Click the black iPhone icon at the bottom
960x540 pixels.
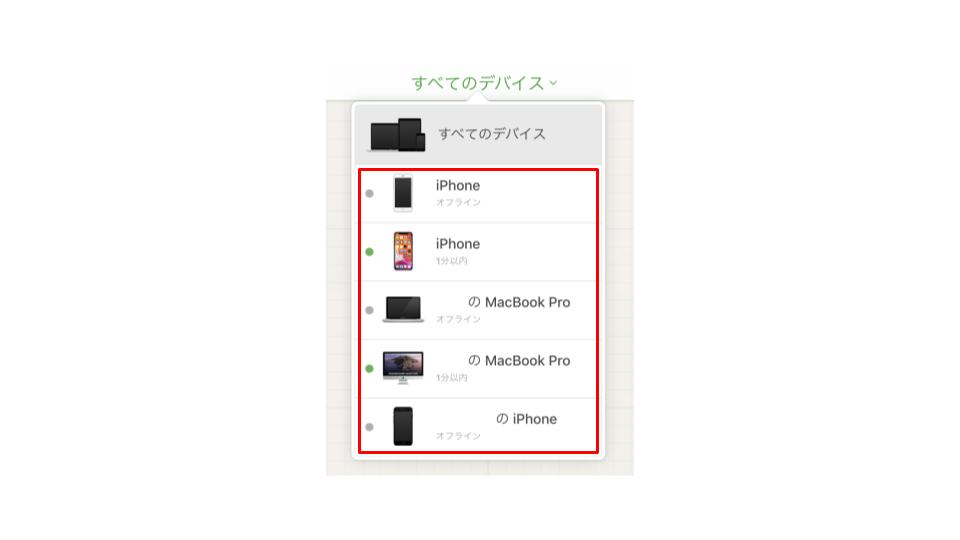403,426
